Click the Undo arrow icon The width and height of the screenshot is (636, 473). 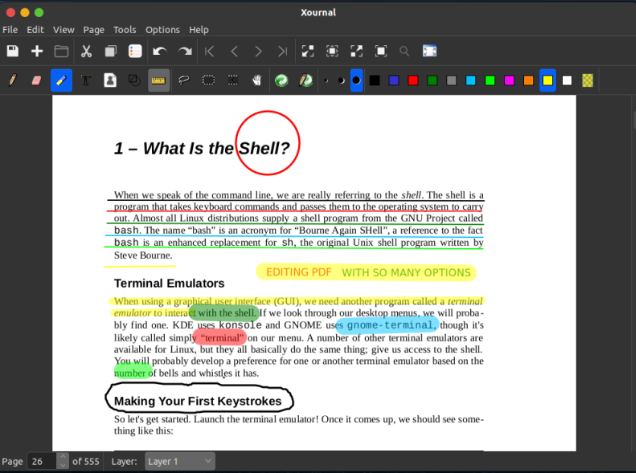pyautogui.click(x=160, y=51)
